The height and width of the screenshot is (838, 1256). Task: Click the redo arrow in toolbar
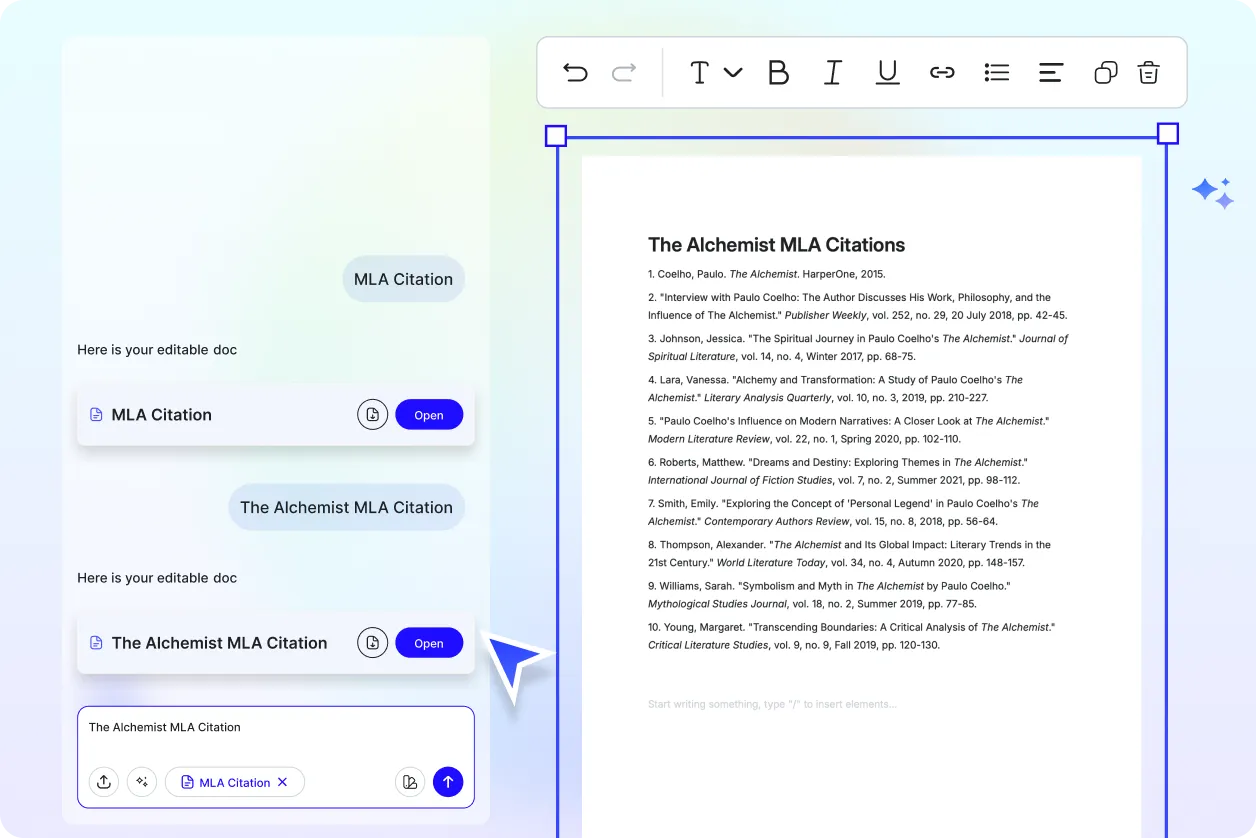click(624, 72)
